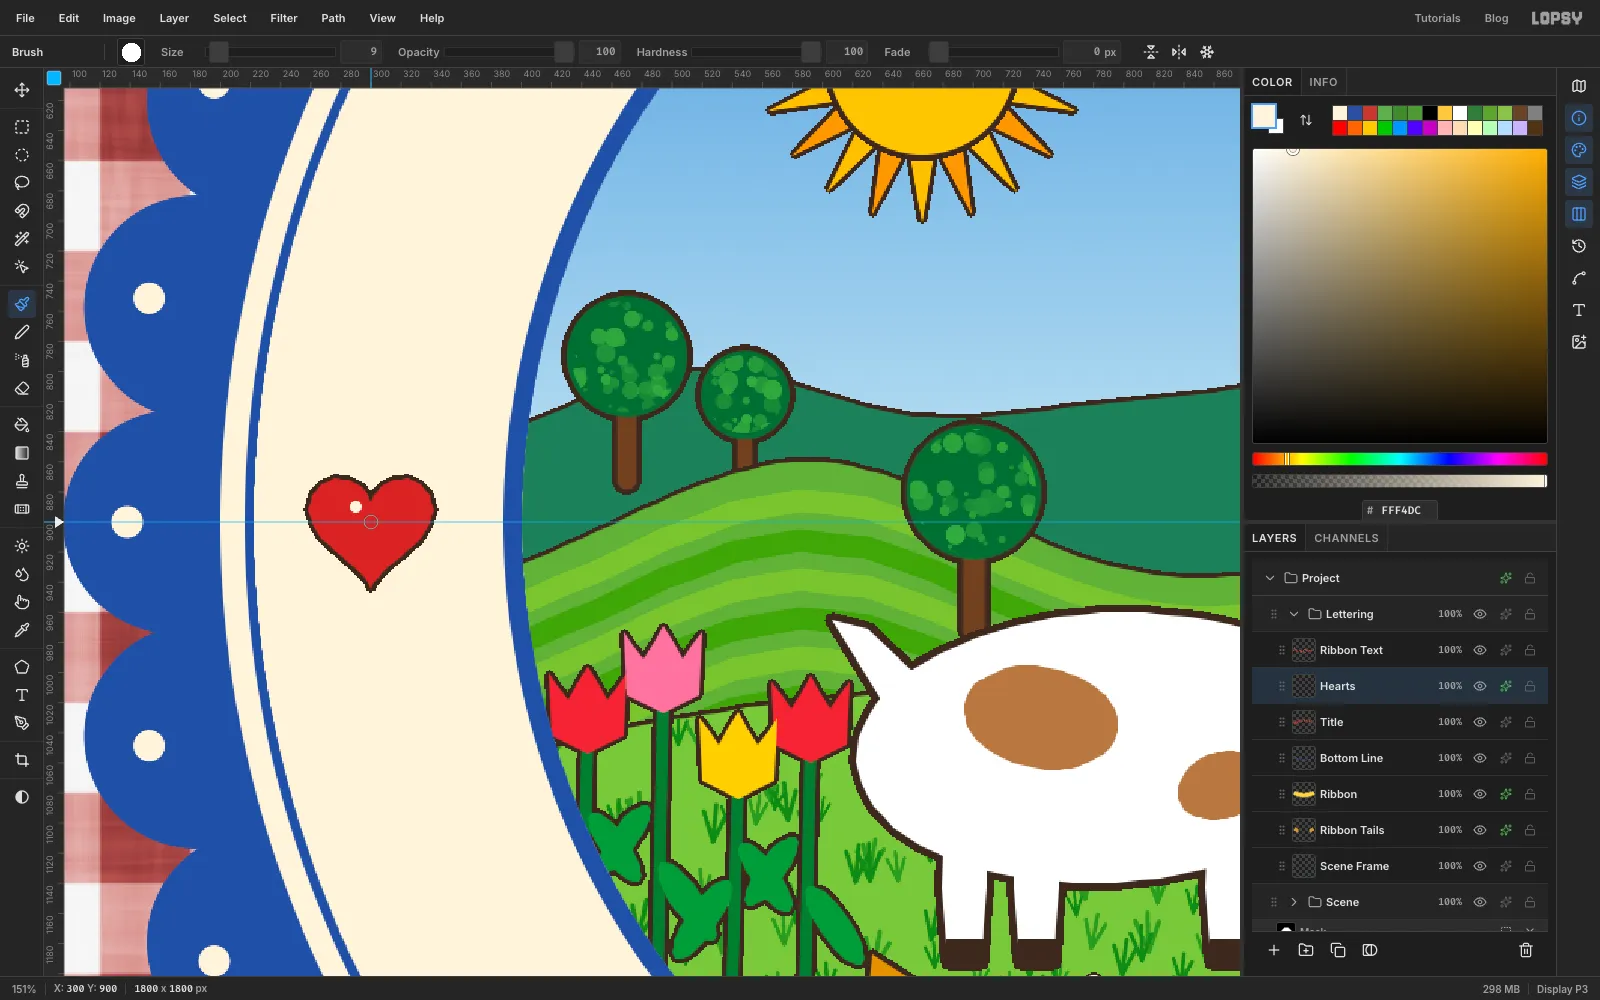Toggle visibility of the Title layer
Viewport: 1600px width, 1000px height.
[x=1480, y=722]
